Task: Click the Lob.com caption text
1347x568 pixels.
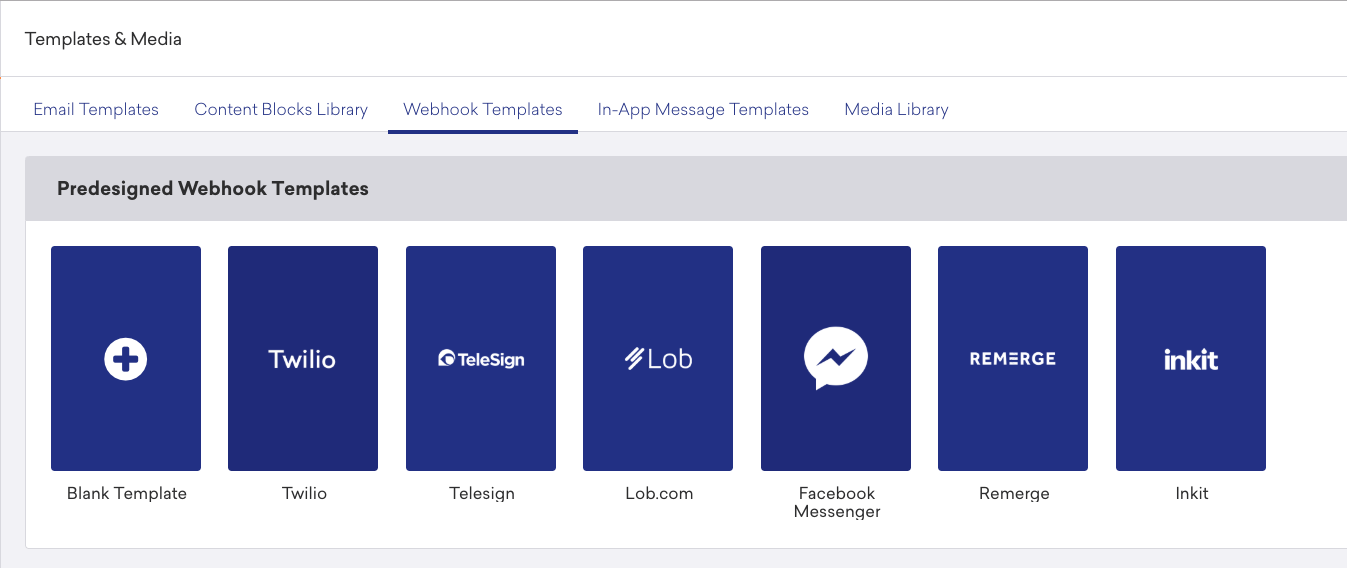Action: coord(659,493)
